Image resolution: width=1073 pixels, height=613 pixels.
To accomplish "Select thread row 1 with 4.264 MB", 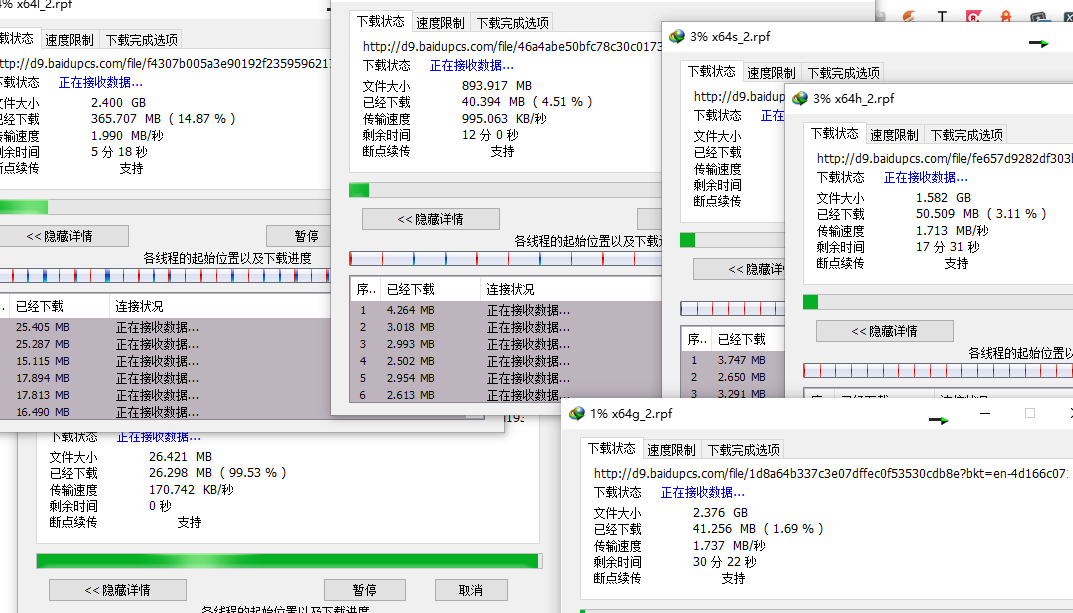I will pyautogui.click(x=506, y=310).
